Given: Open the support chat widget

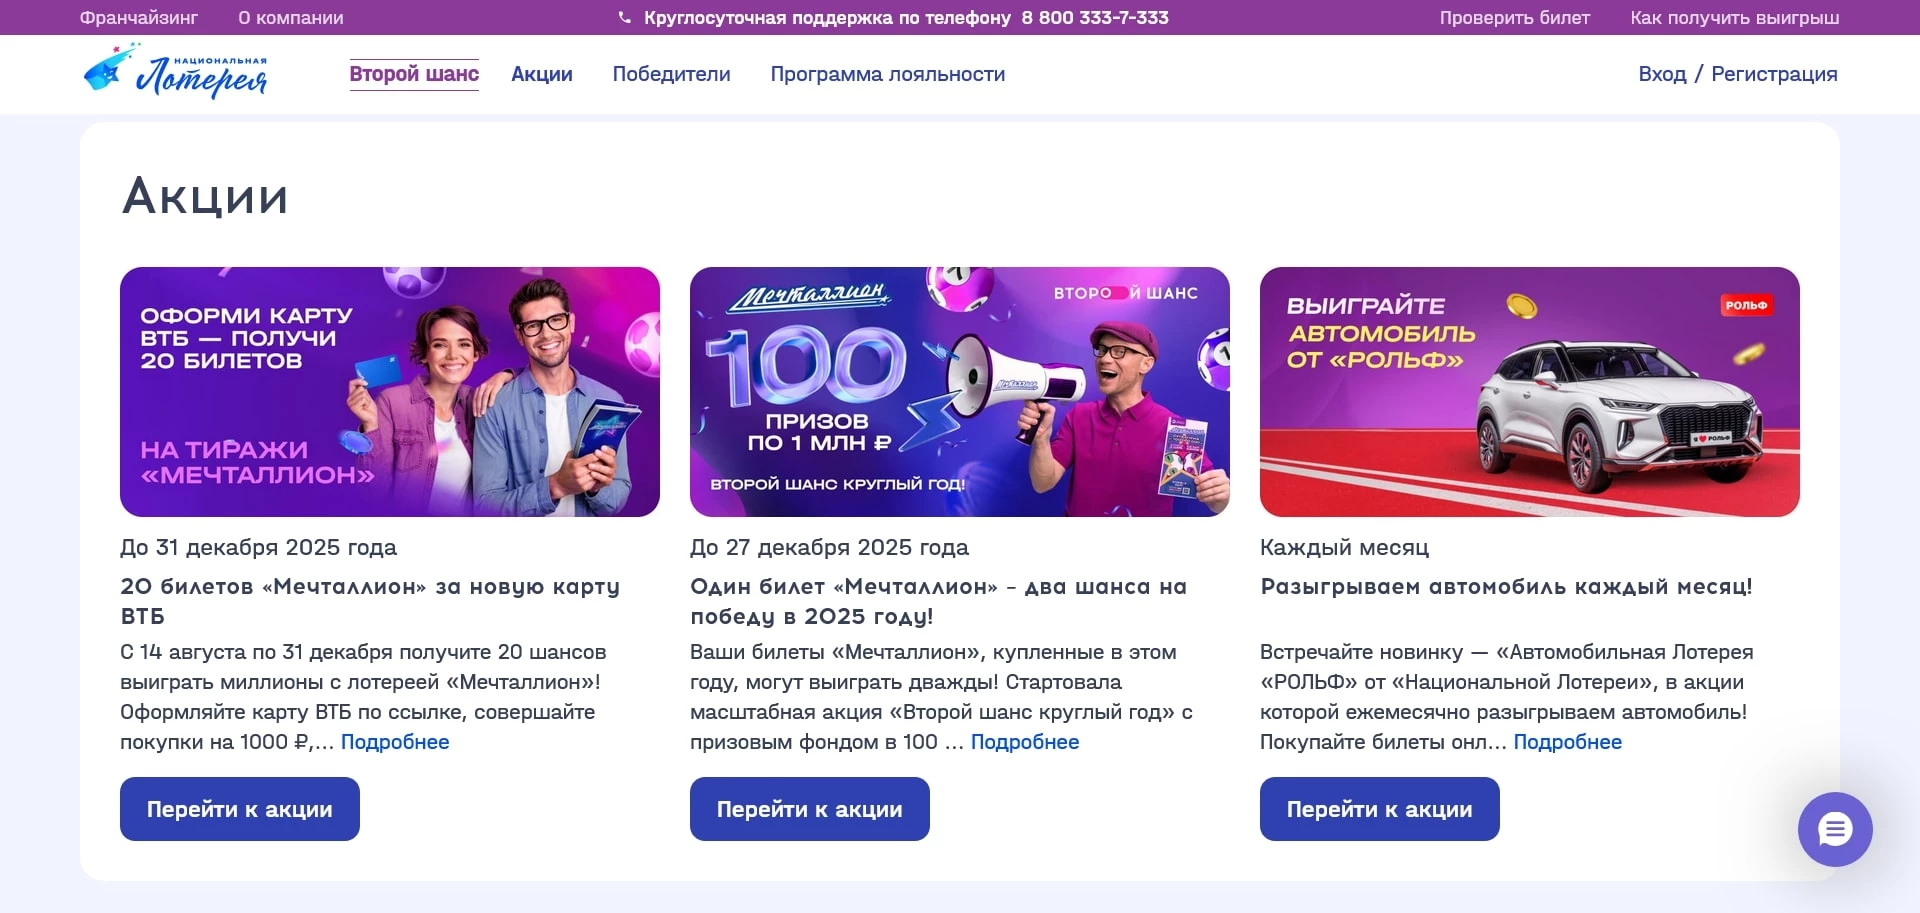Looking at the screenshot, I should (1833, 829).
